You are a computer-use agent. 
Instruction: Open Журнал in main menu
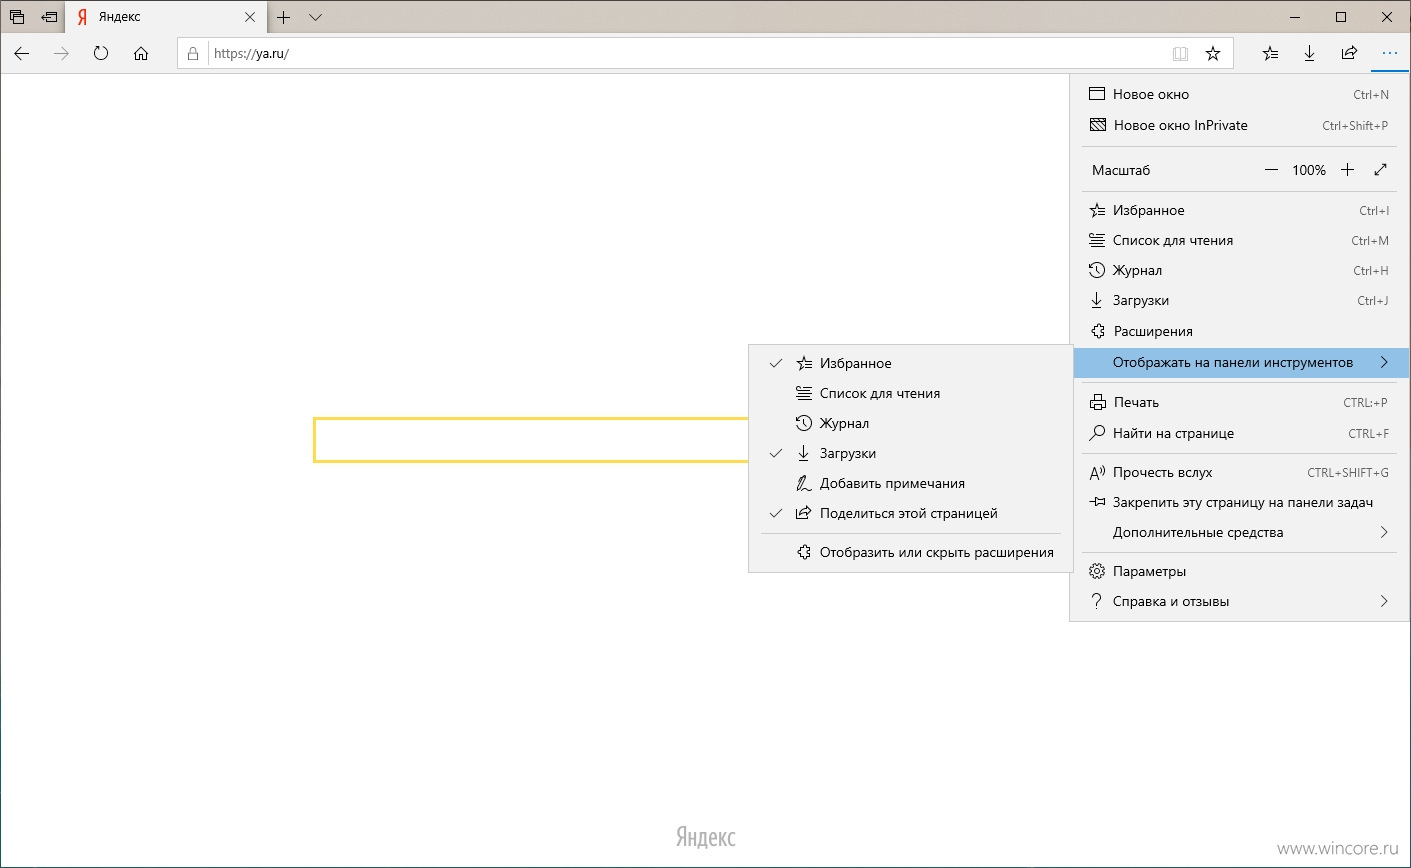(x=1239, y=270)
